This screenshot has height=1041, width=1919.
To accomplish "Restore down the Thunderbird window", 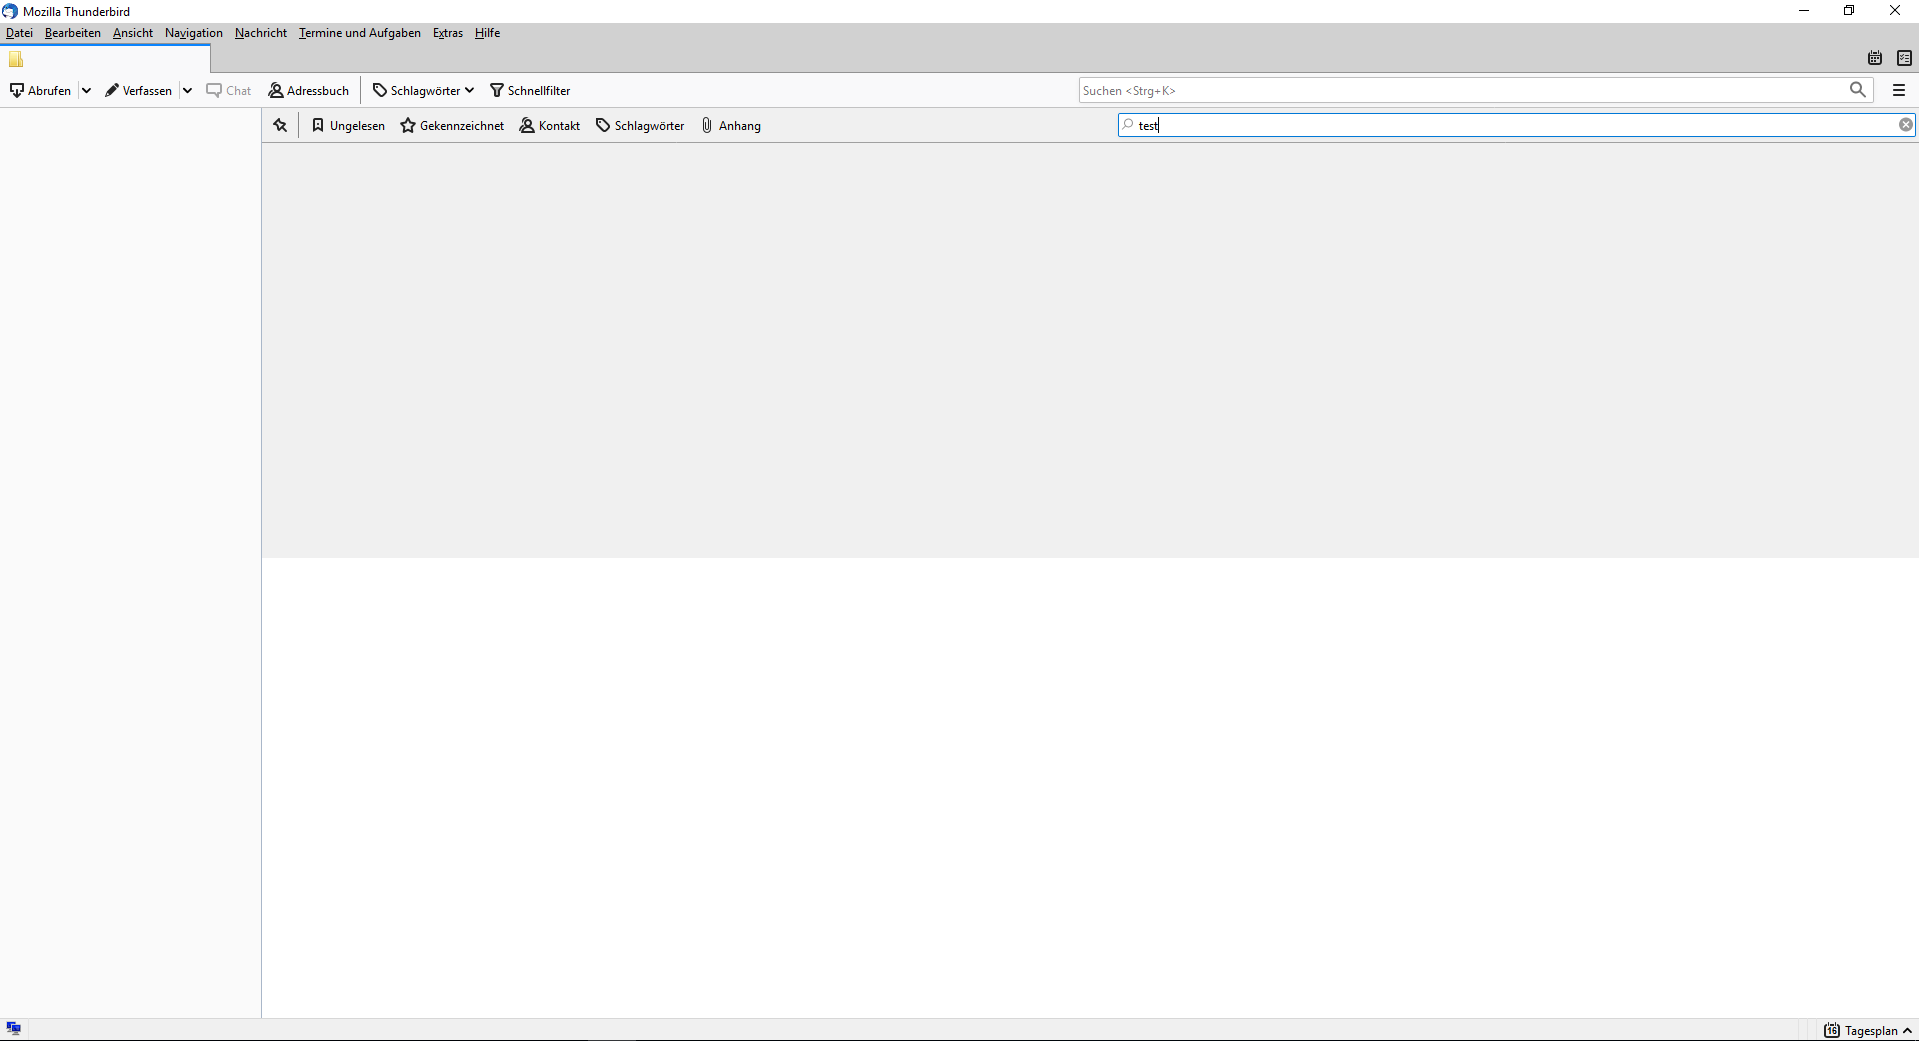I will coord(1849,11).
